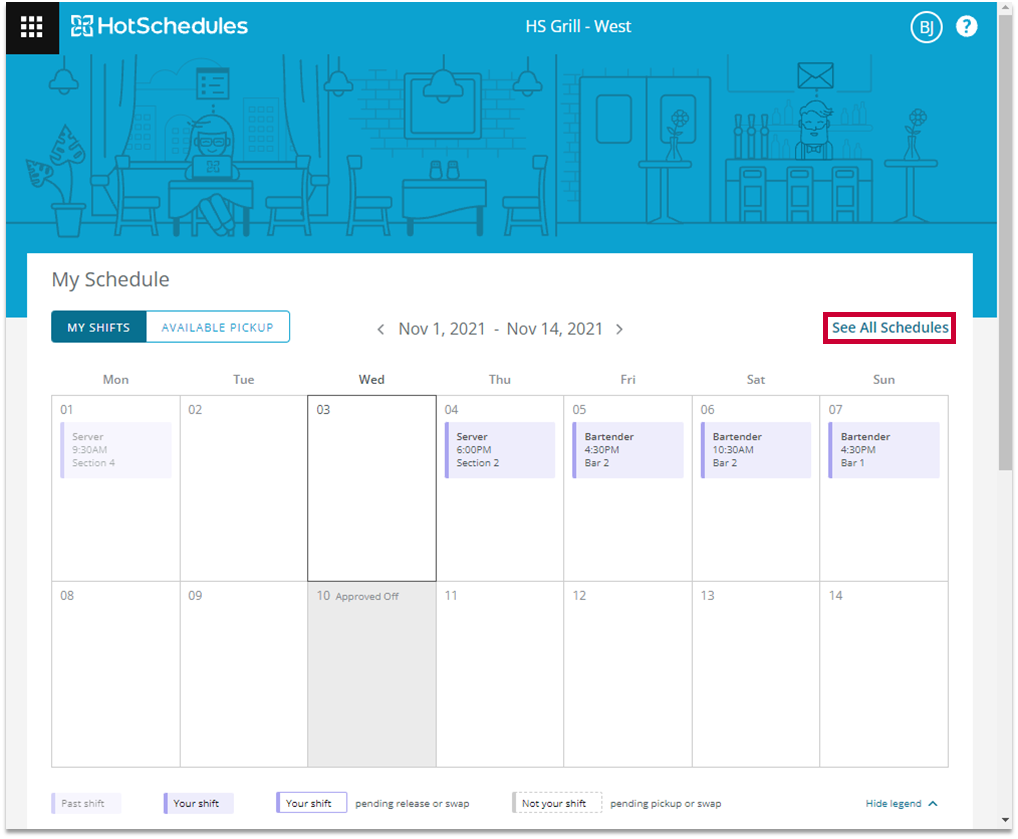Image resolution: width=1018 pixels, height=839 pixels.
Task: Collapse legend with the up chevron
Action: [x=933, y=803]
